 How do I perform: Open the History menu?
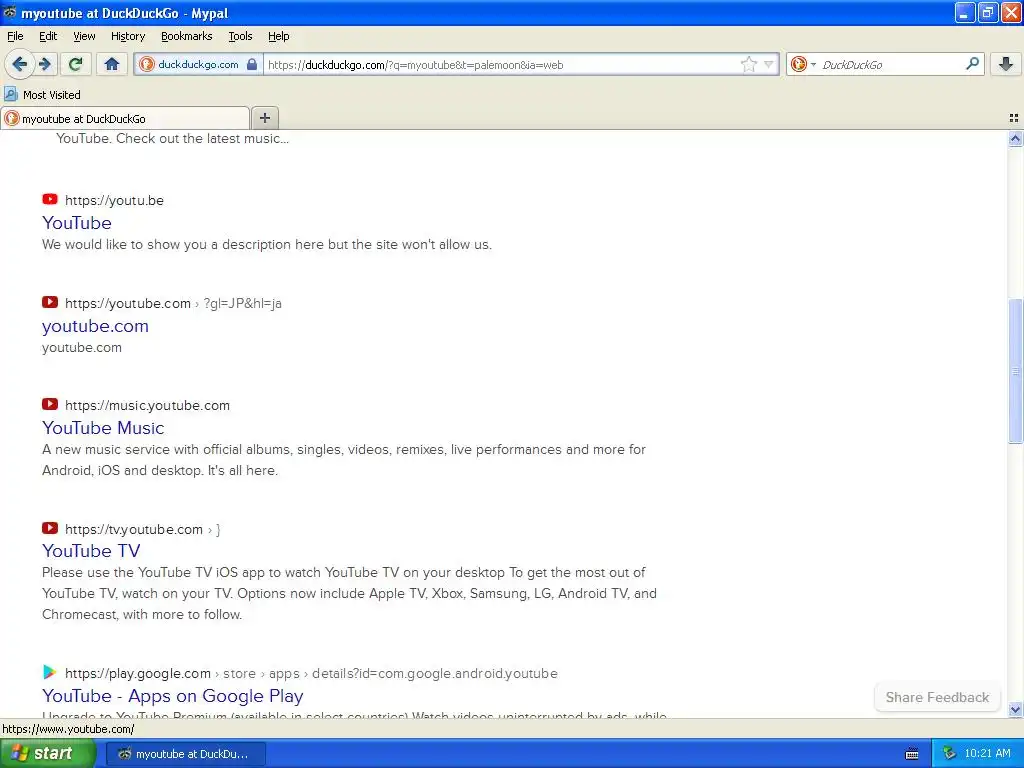127,36
